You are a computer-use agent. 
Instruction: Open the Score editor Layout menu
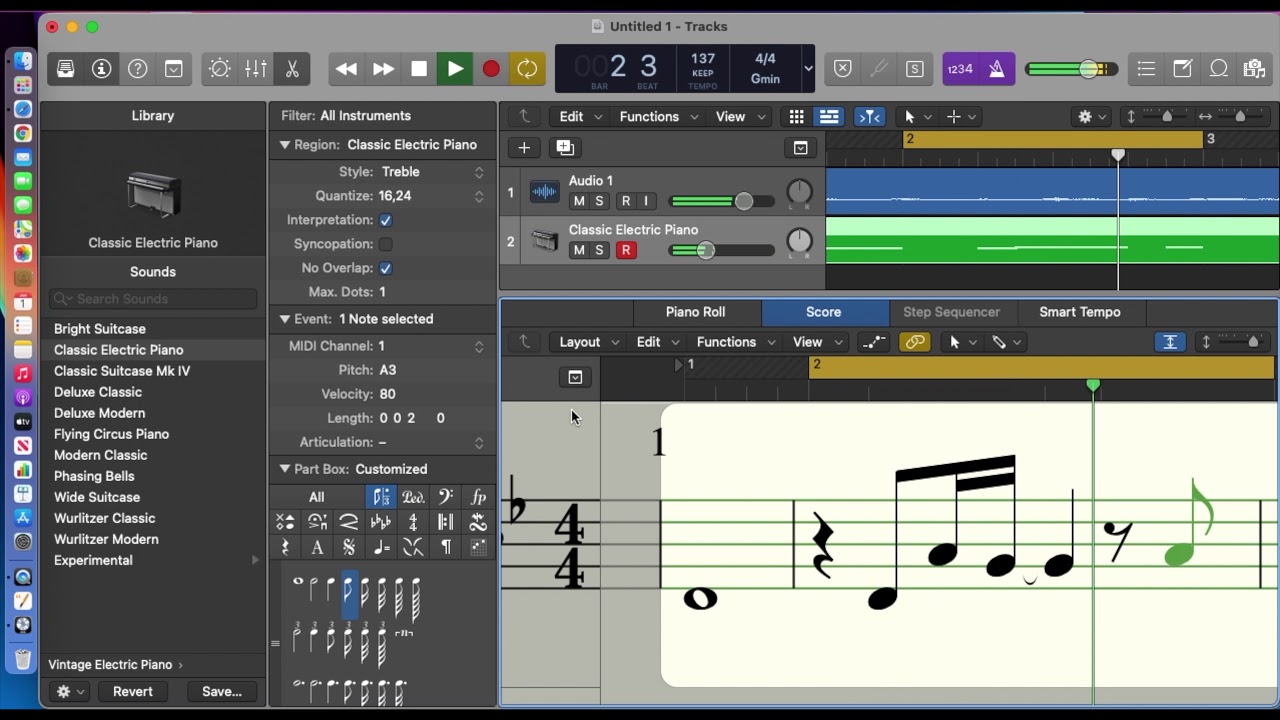(589, 342)
